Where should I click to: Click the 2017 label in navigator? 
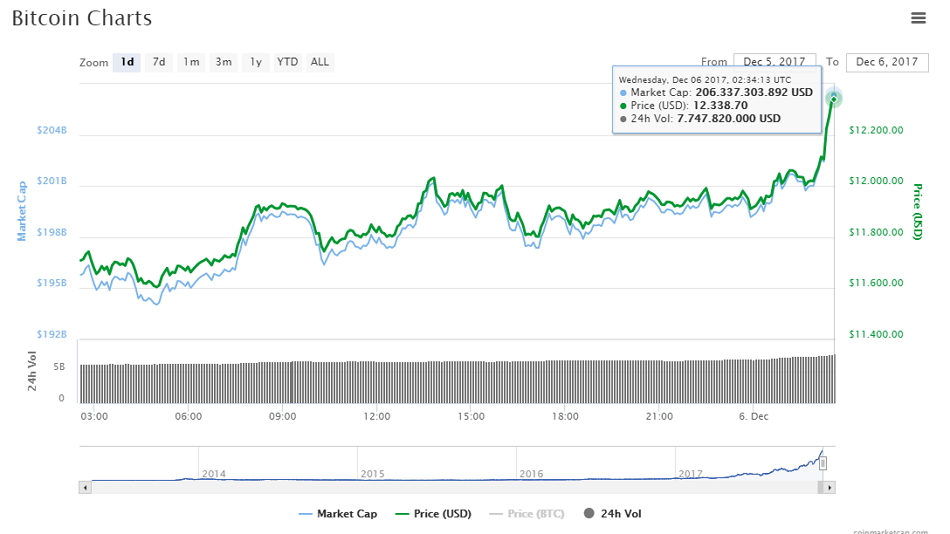tap(690, 473)
